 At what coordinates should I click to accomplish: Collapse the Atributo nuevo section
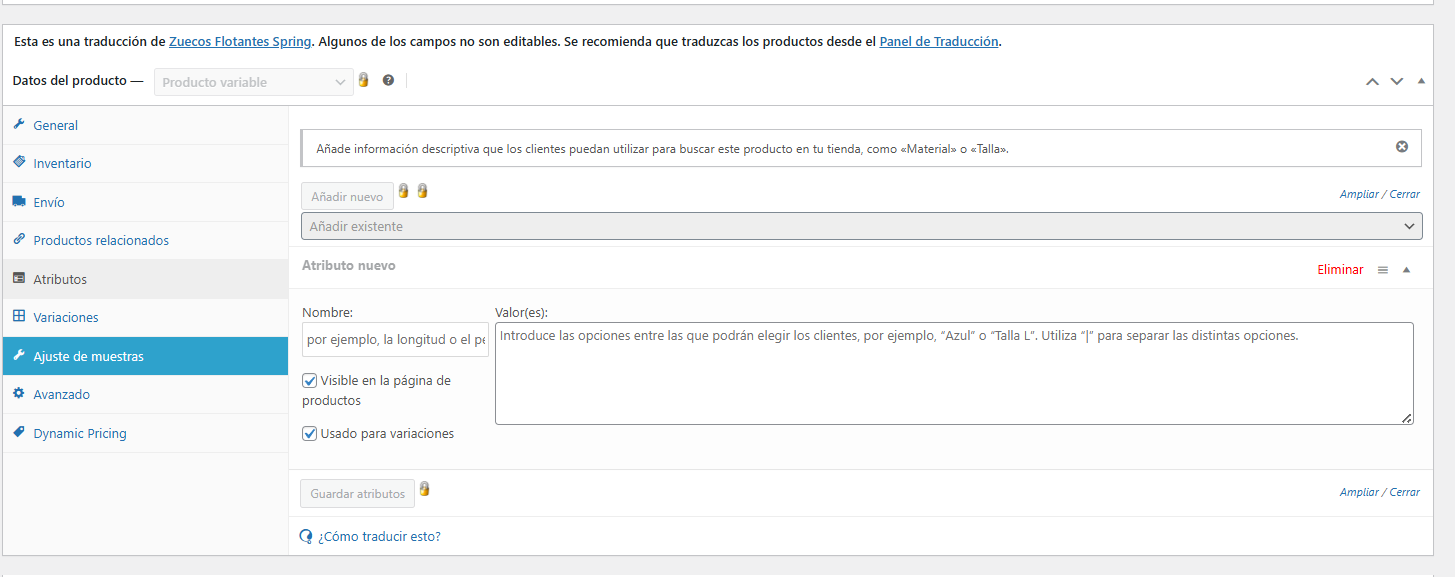[x=1406, y=270]
